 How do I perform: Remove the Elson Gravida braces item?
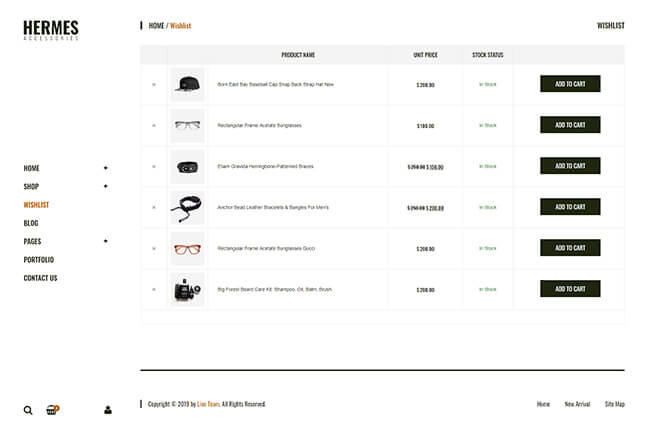(154, 166)
